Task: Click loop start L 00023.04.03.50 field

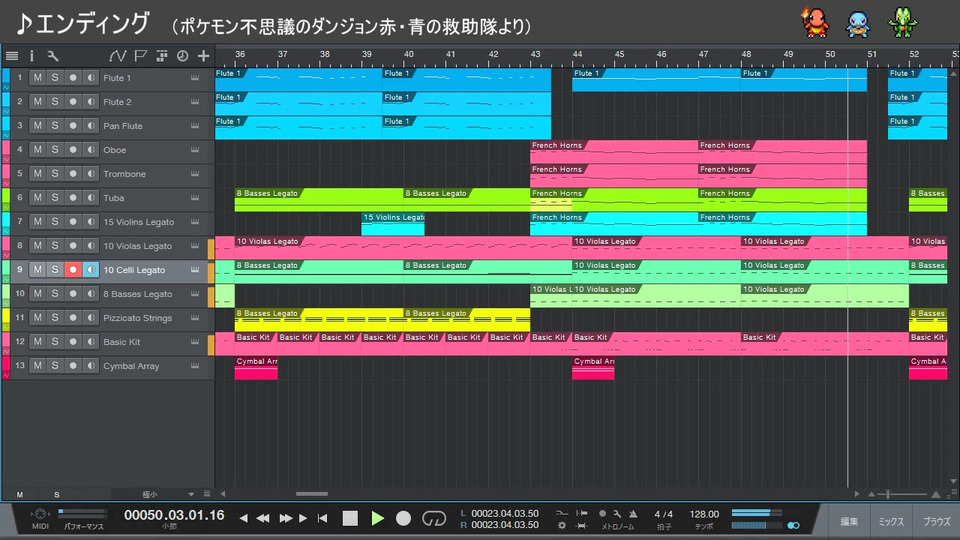Action: 504,513
